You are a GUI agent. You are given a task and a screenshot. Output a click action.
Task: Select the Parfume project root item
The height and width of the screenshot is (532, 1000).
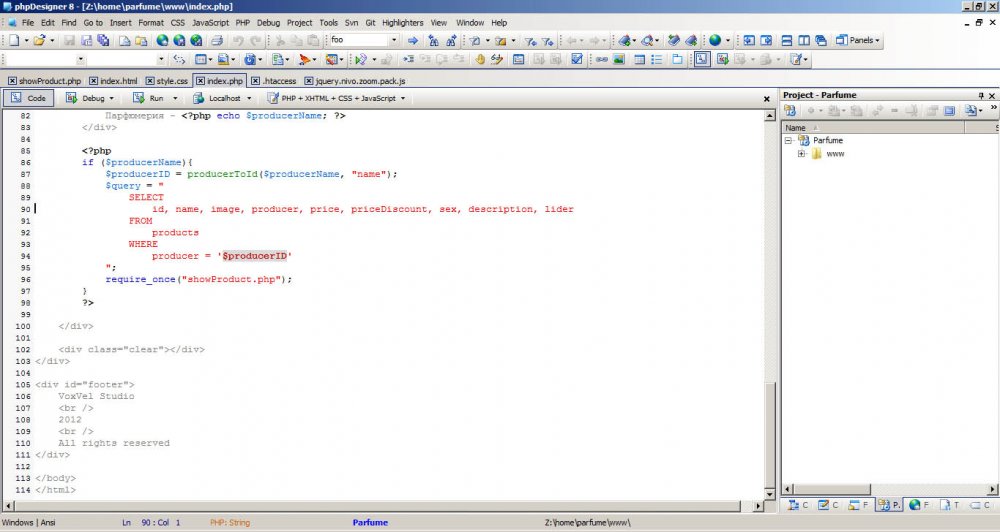click(828, 140)
